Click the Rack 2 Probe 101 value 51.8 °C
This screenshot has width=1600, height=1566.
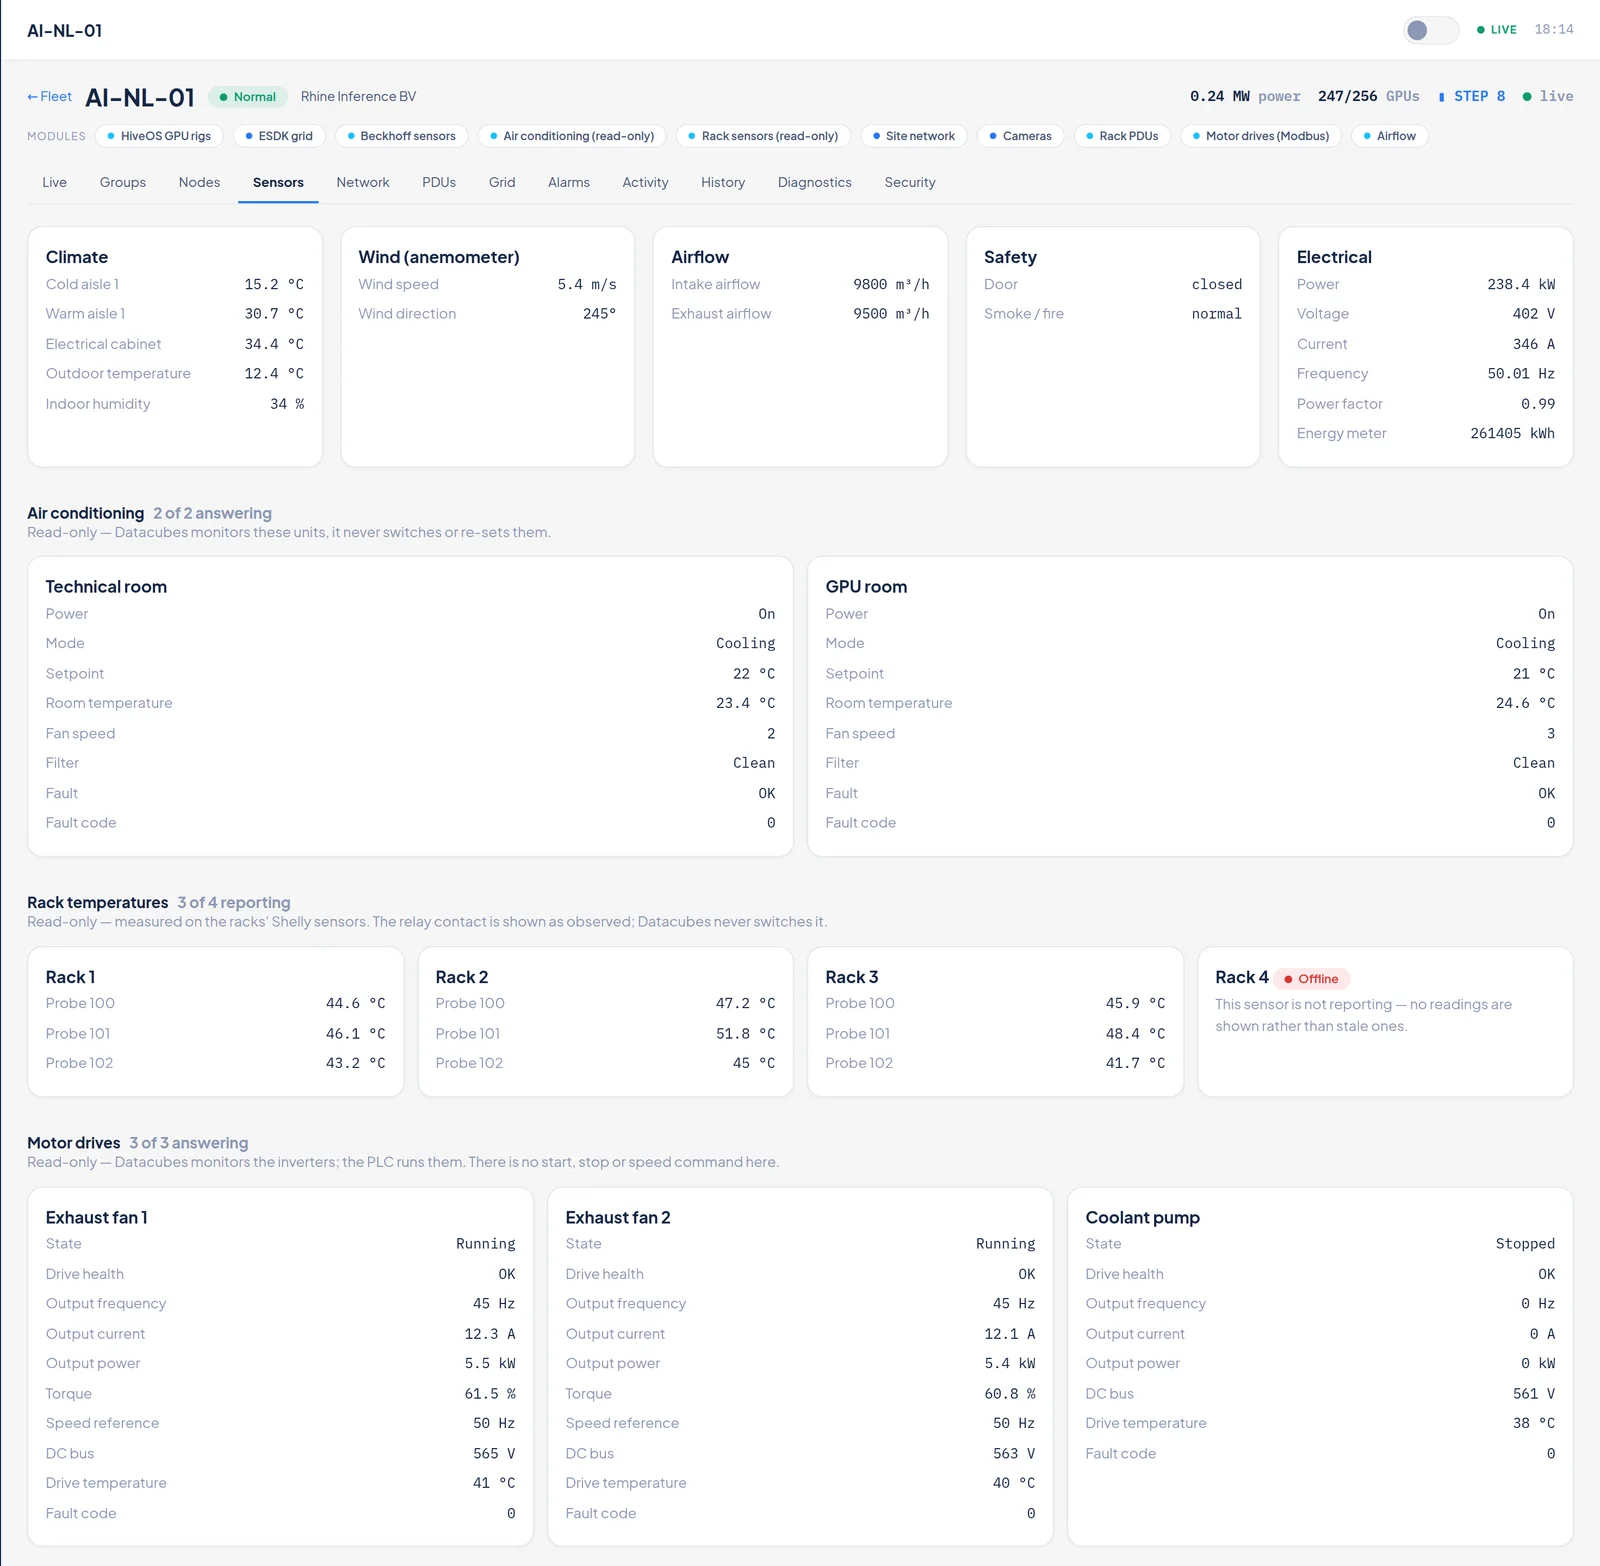745,1033
